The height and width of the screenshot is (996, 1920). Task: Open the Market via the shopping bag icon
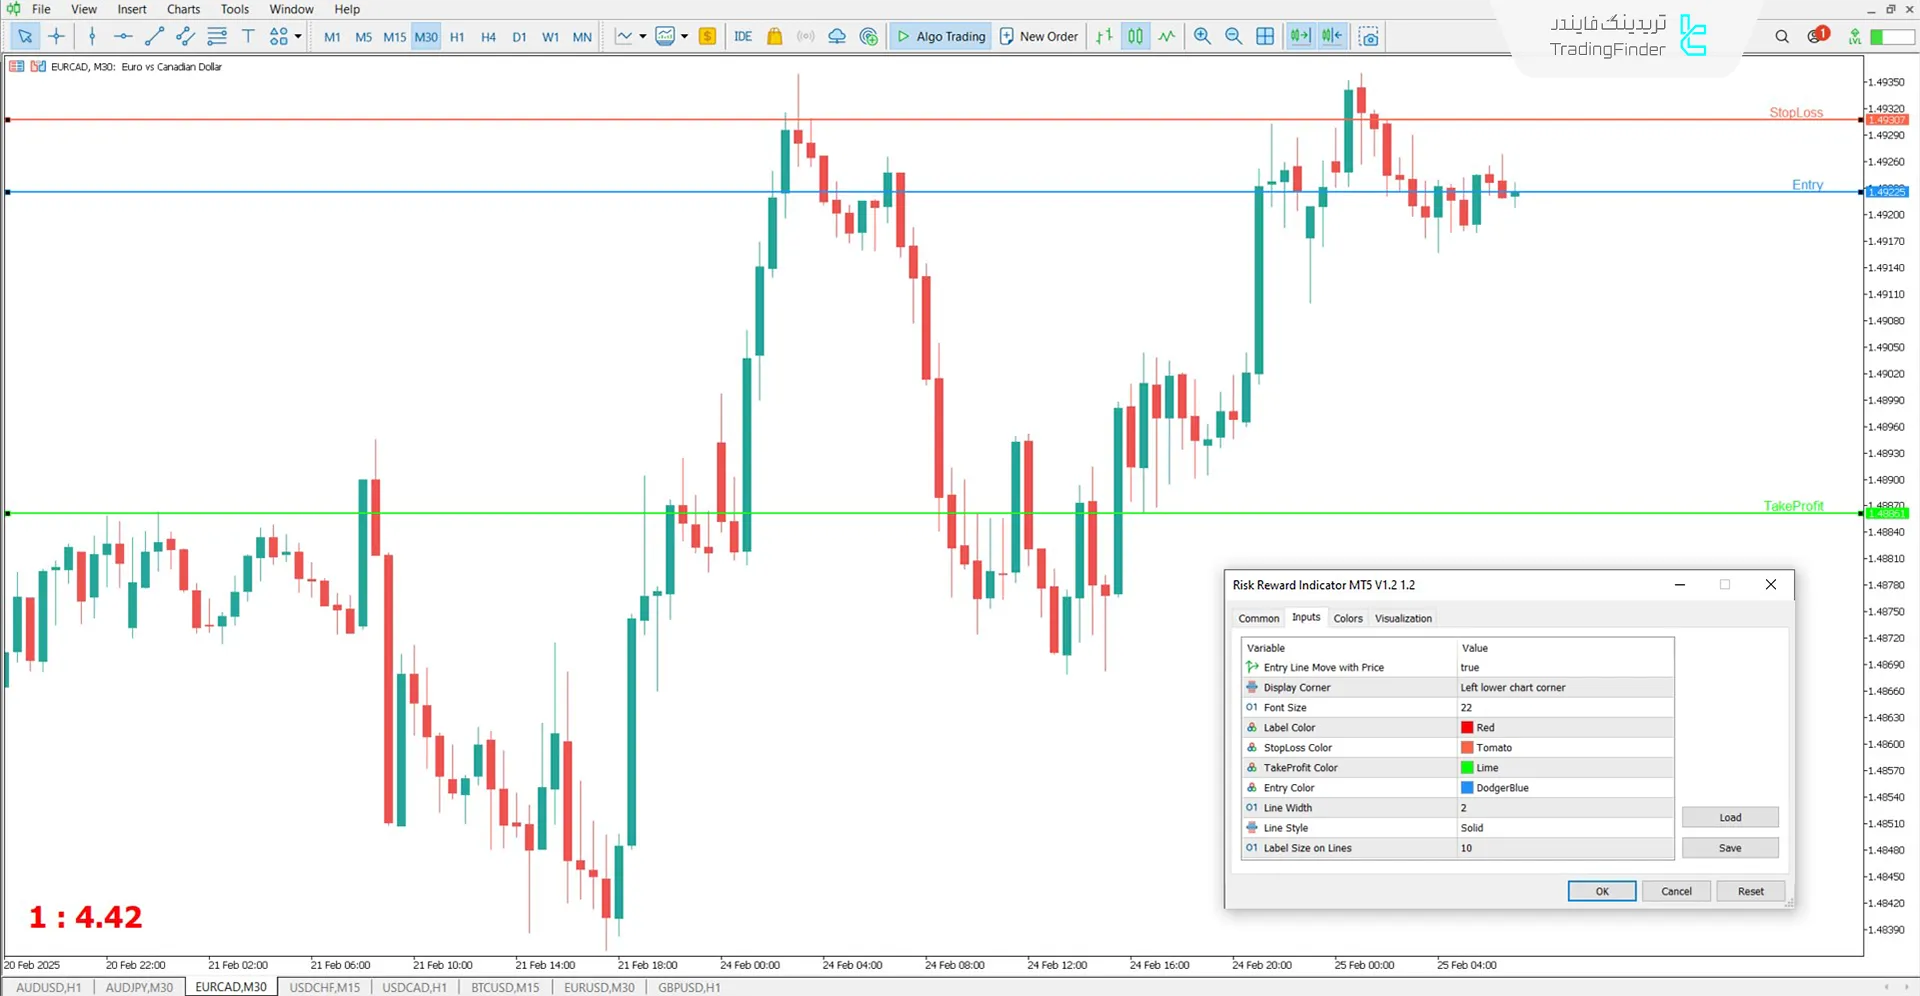[x=775, y=36]
